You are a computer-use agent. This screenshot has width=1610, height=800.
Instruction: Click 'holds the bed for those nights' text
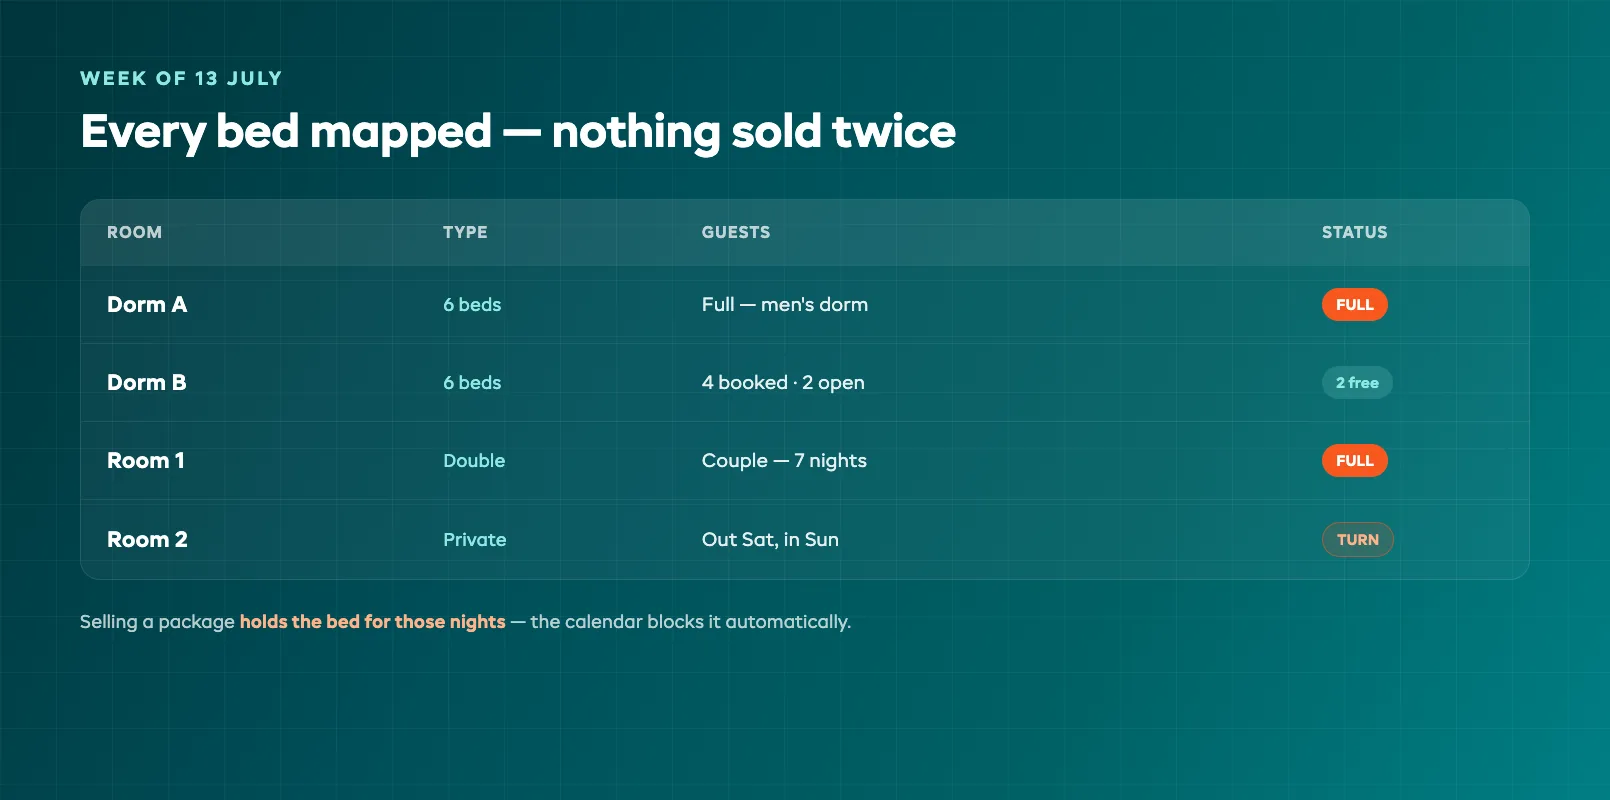373,622
